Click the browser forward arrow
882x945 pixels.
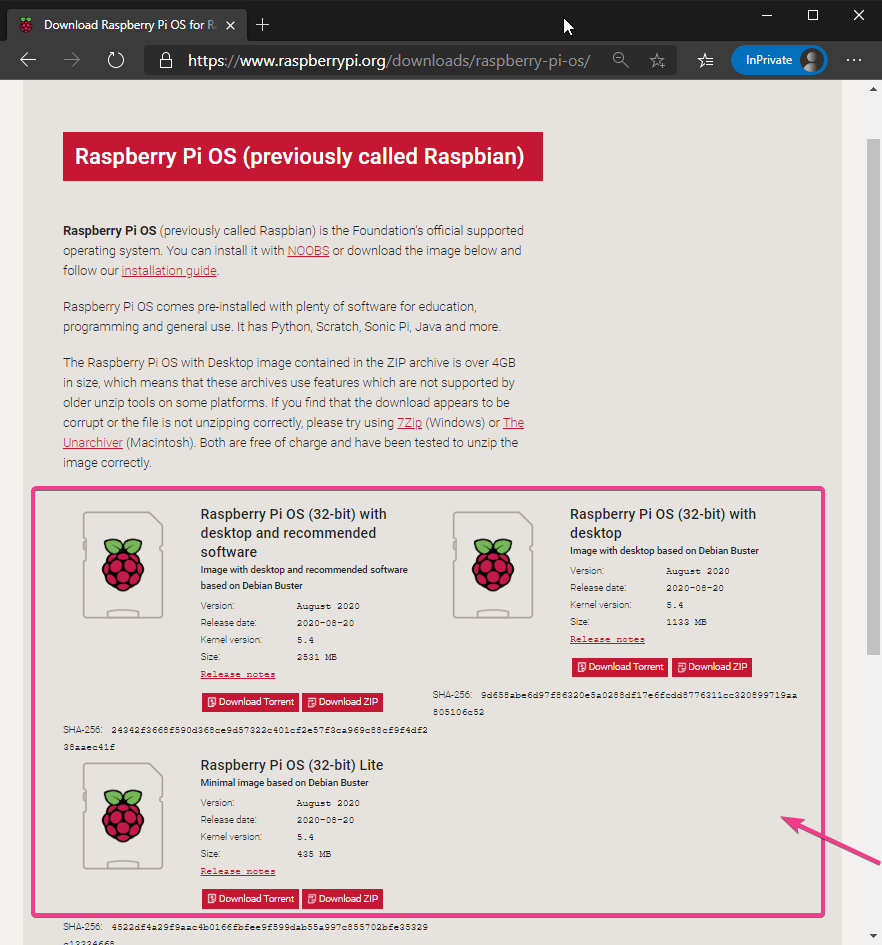coord(72,60)
